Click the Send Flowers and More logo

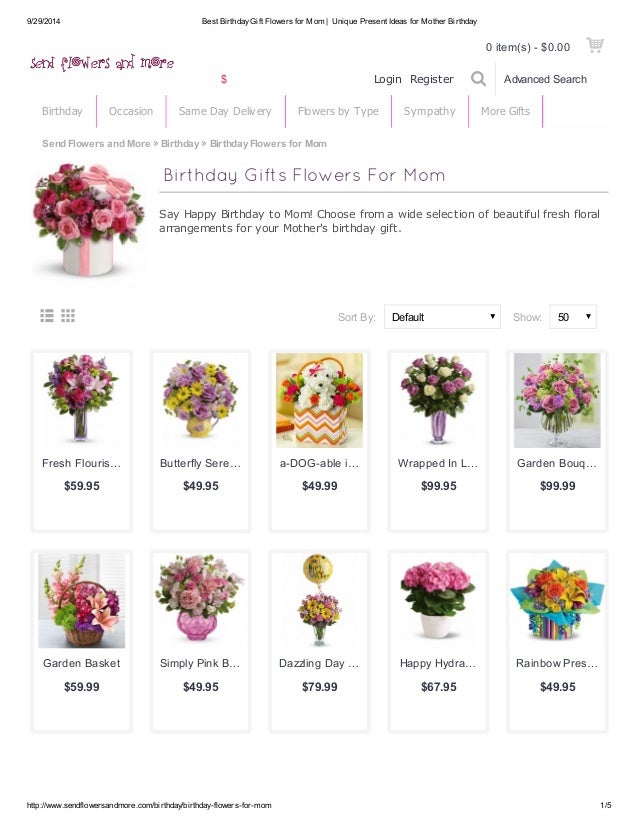(x=102, y=63)
